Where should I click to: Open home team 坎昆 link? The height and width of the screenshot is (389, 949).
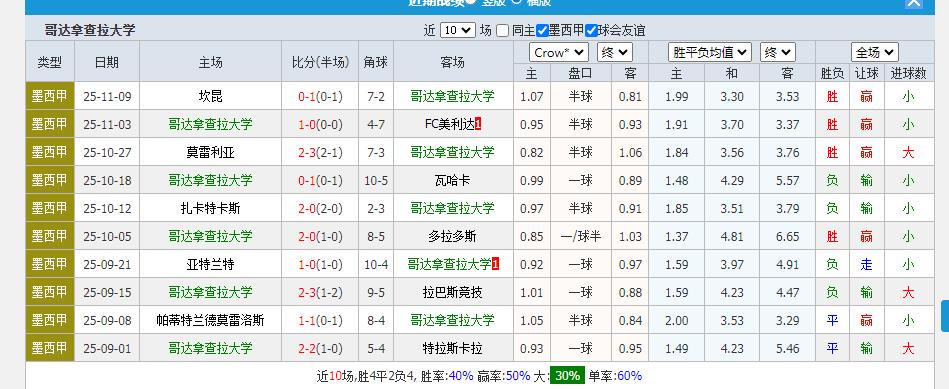pyautogui.click(x=211, y=96)
